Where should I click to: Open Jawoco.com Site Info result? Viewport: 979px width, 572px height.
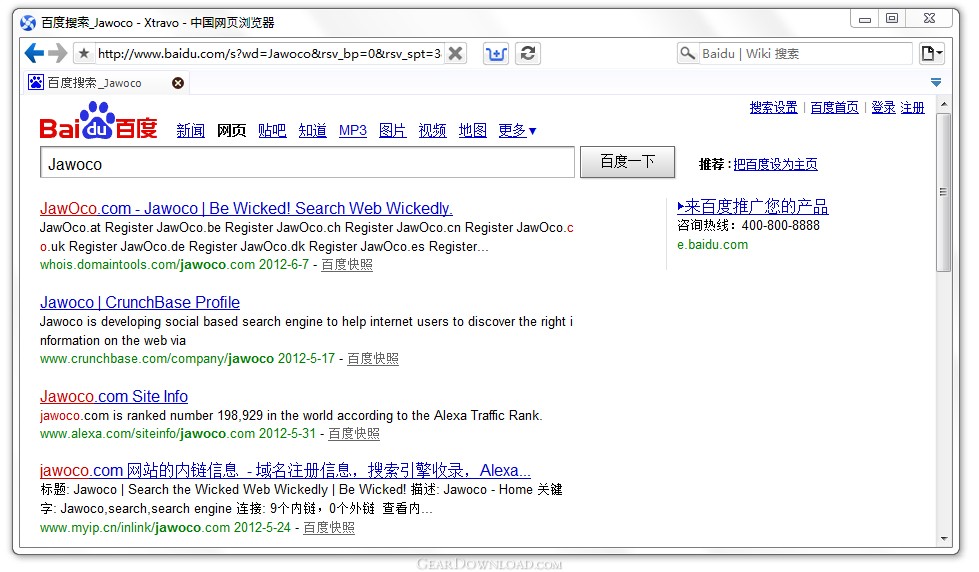(x=114, y=397)
